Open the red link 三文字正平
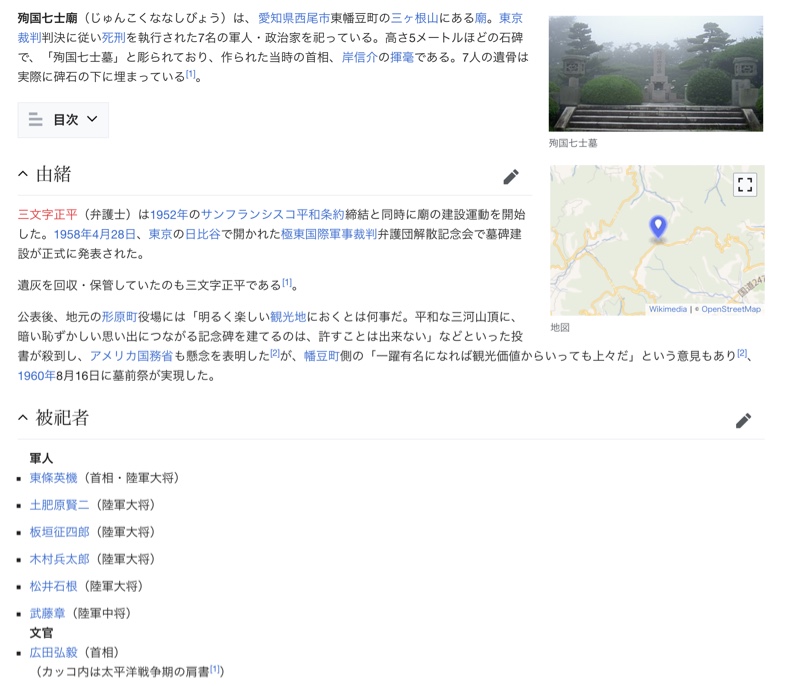Image resolution: width=800 pixels, height=686 pixels. pyautogui.click(x=47, y=214)
